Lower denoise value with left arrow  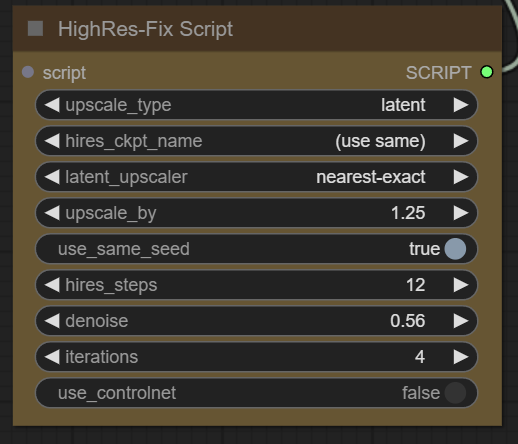tap(52, 321)
